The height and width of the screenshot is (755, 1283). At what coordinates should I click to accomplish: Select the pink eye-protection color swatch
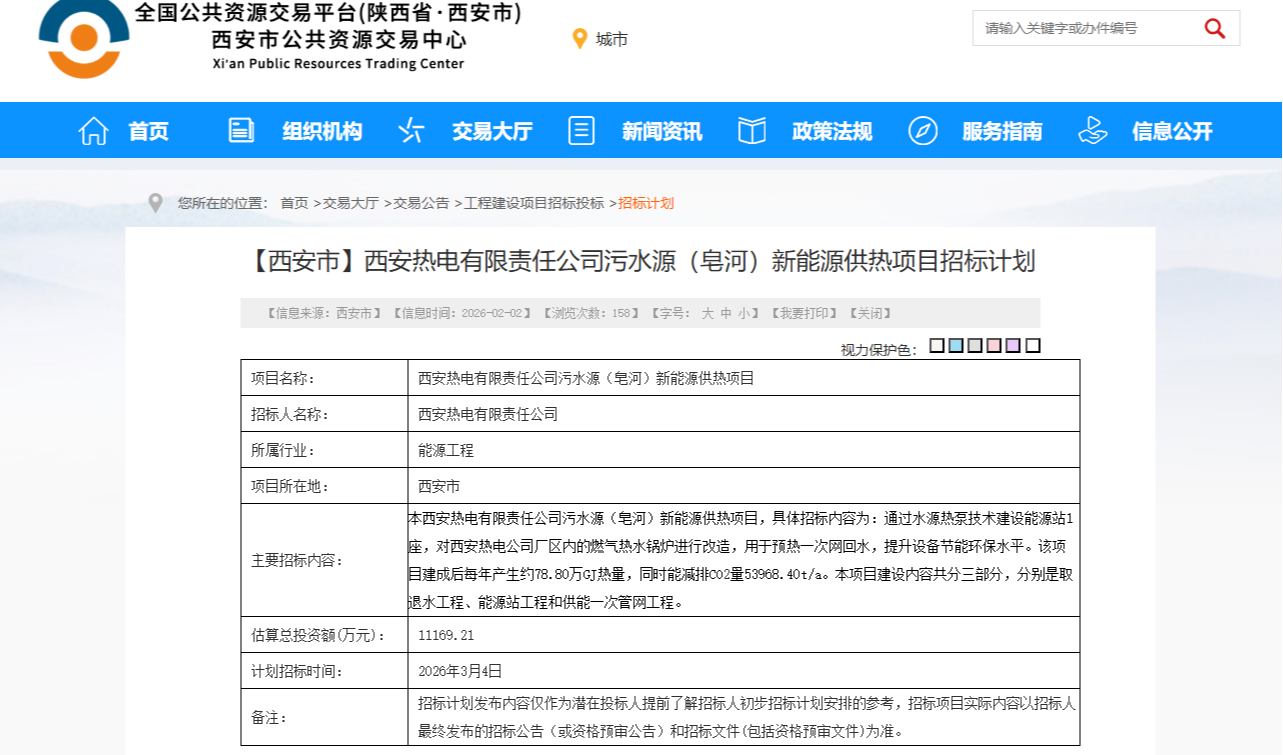[x=994, y=346]
